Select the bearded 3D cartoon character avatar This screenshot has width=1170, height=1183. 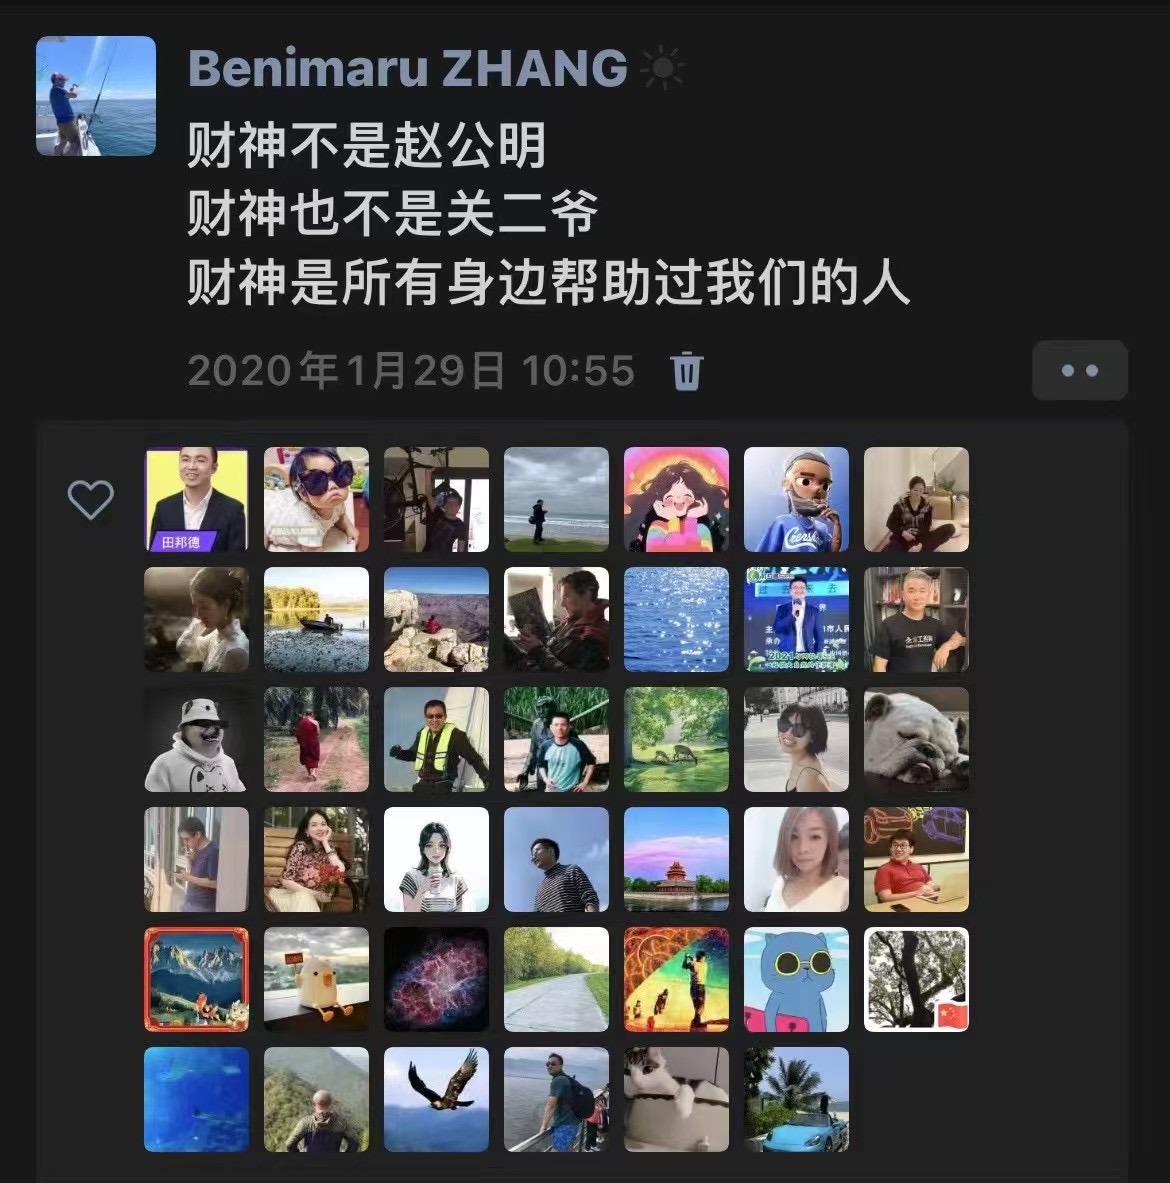coord(796,499)
